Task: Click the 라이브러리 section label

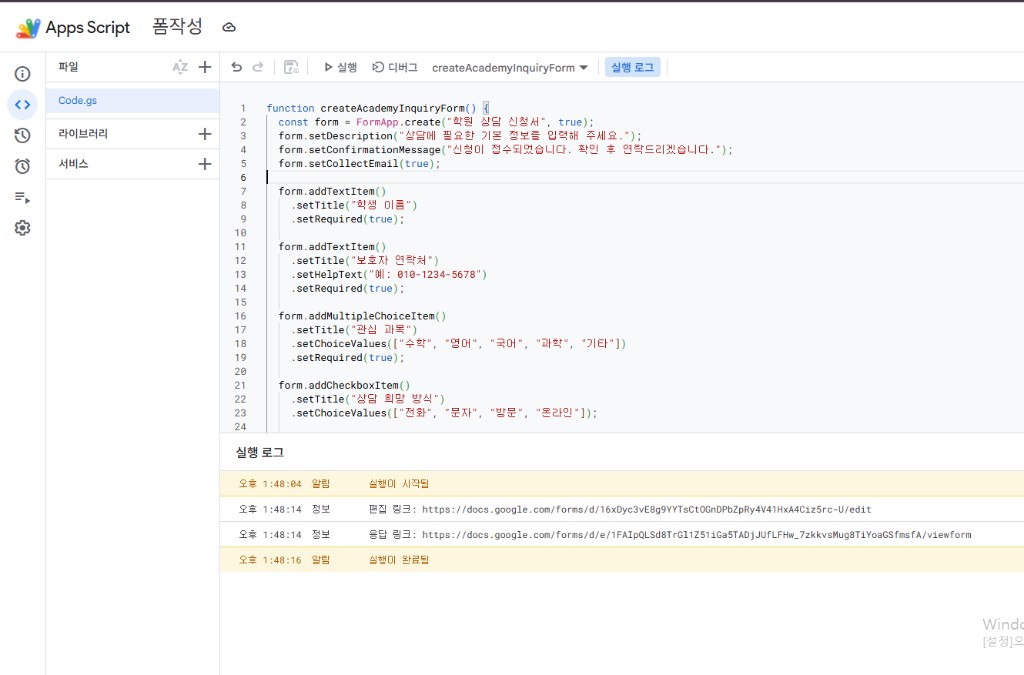Action: click(83, 133)
